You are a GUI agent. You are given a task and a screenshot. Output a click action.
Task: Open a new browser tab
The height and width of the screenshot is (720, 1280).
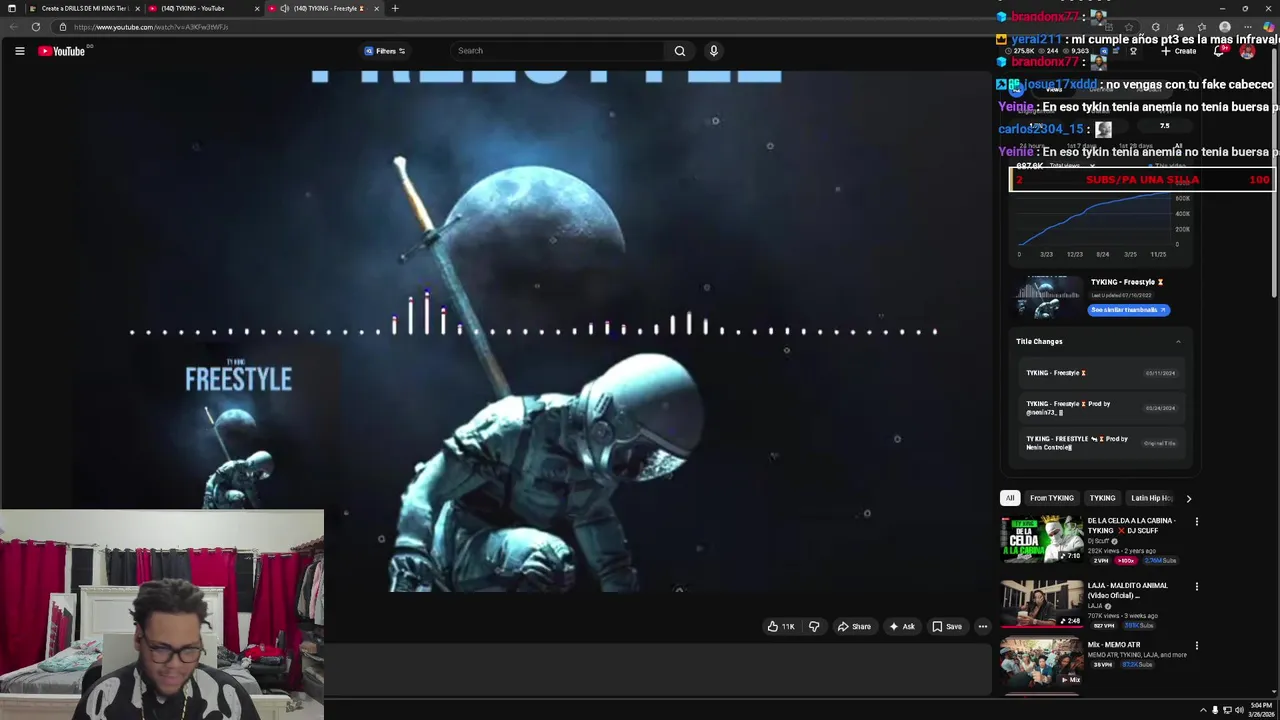395,8
